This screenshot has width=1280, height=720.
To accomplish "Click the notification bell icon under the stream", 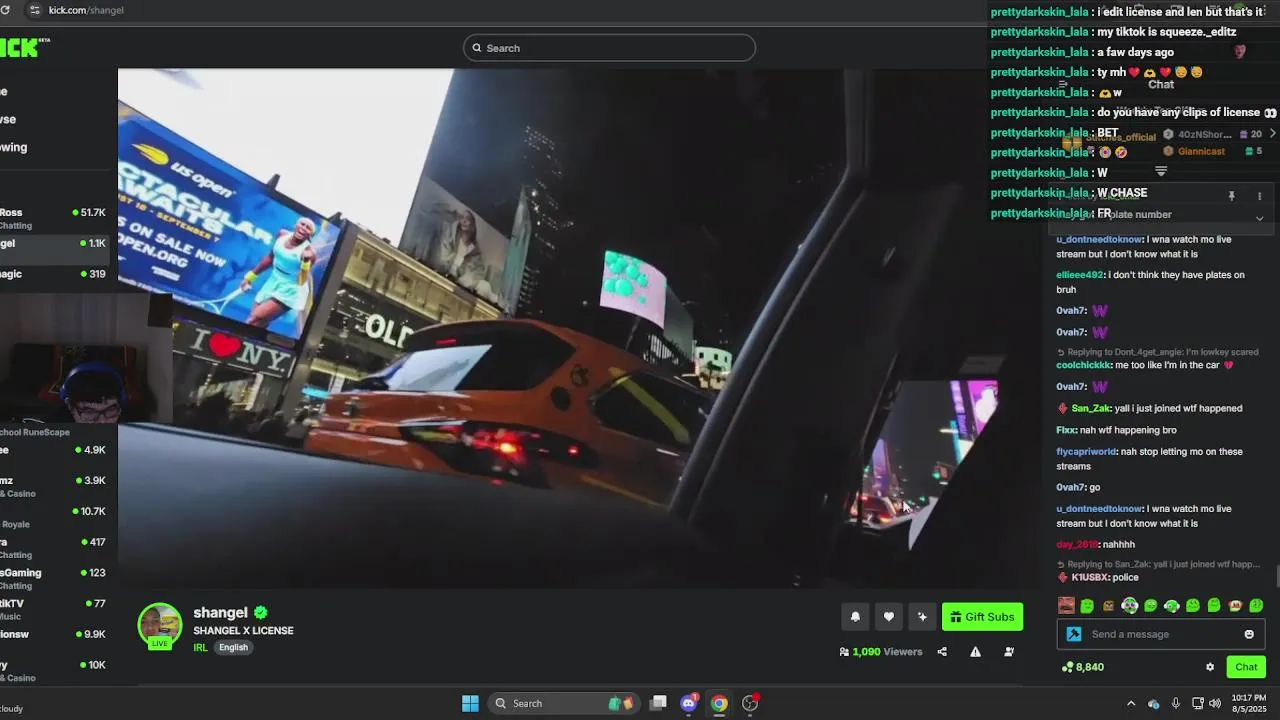I will (855, 617).
